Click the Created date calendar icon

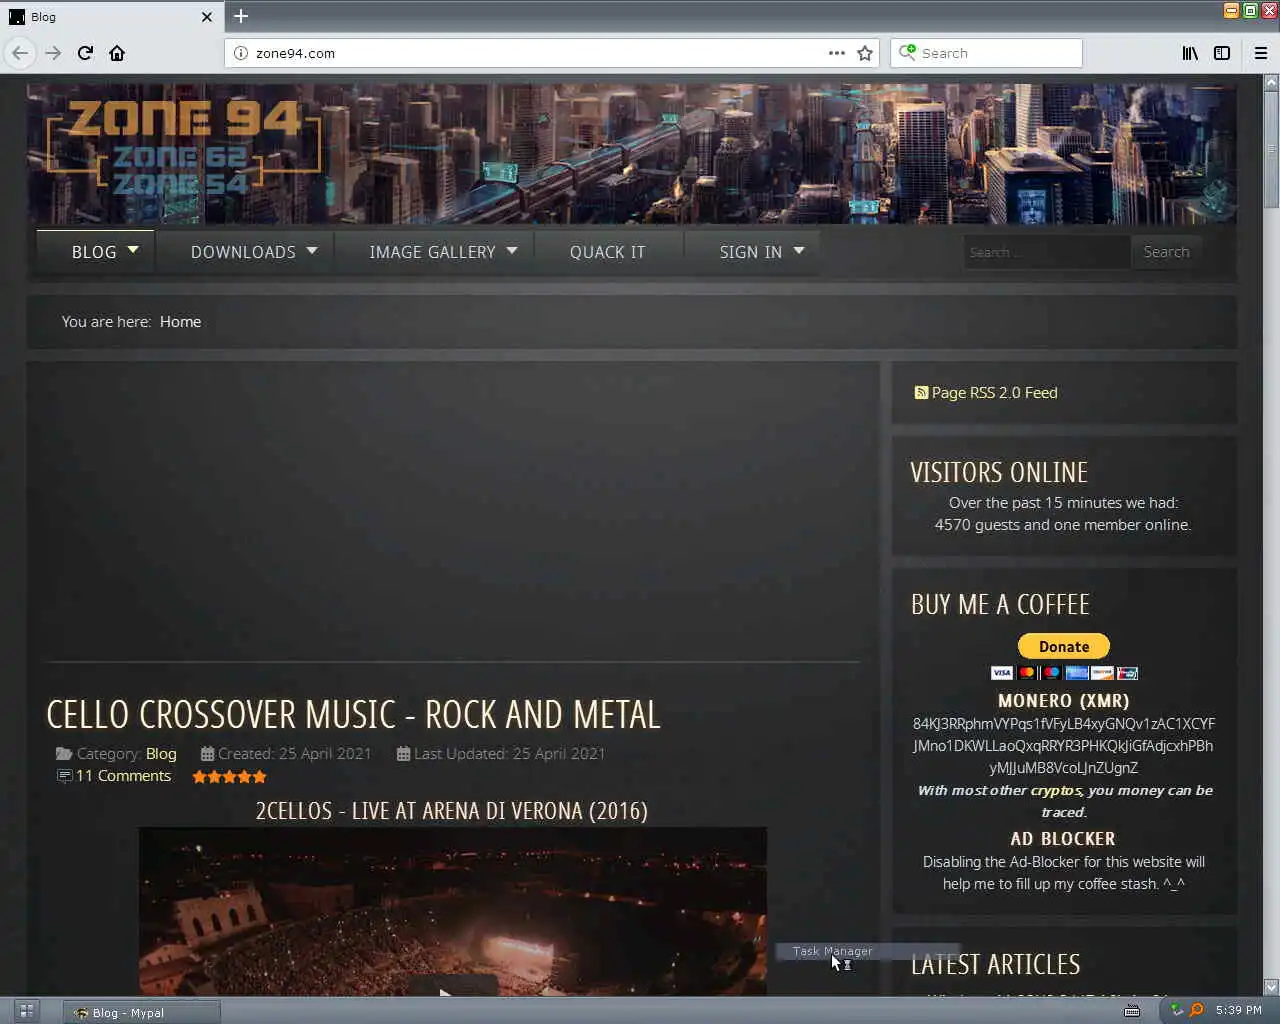tap(207, 753)
